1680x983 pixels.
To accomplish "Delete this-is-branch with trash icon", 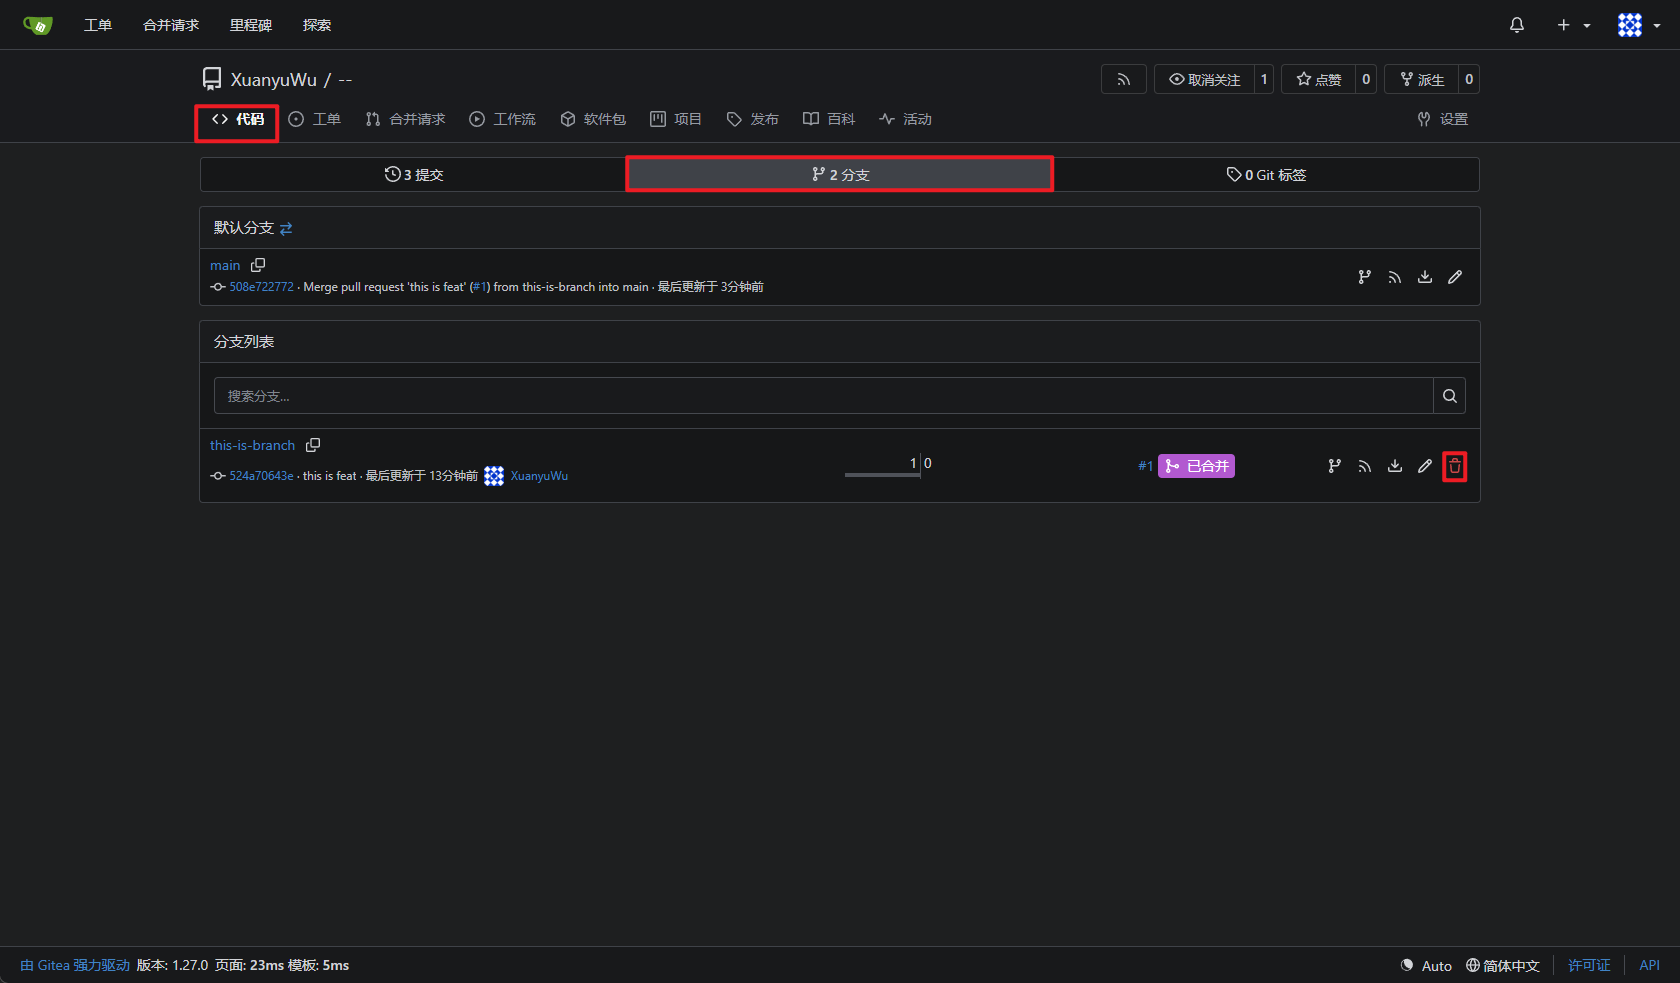I will [1455, 466].
